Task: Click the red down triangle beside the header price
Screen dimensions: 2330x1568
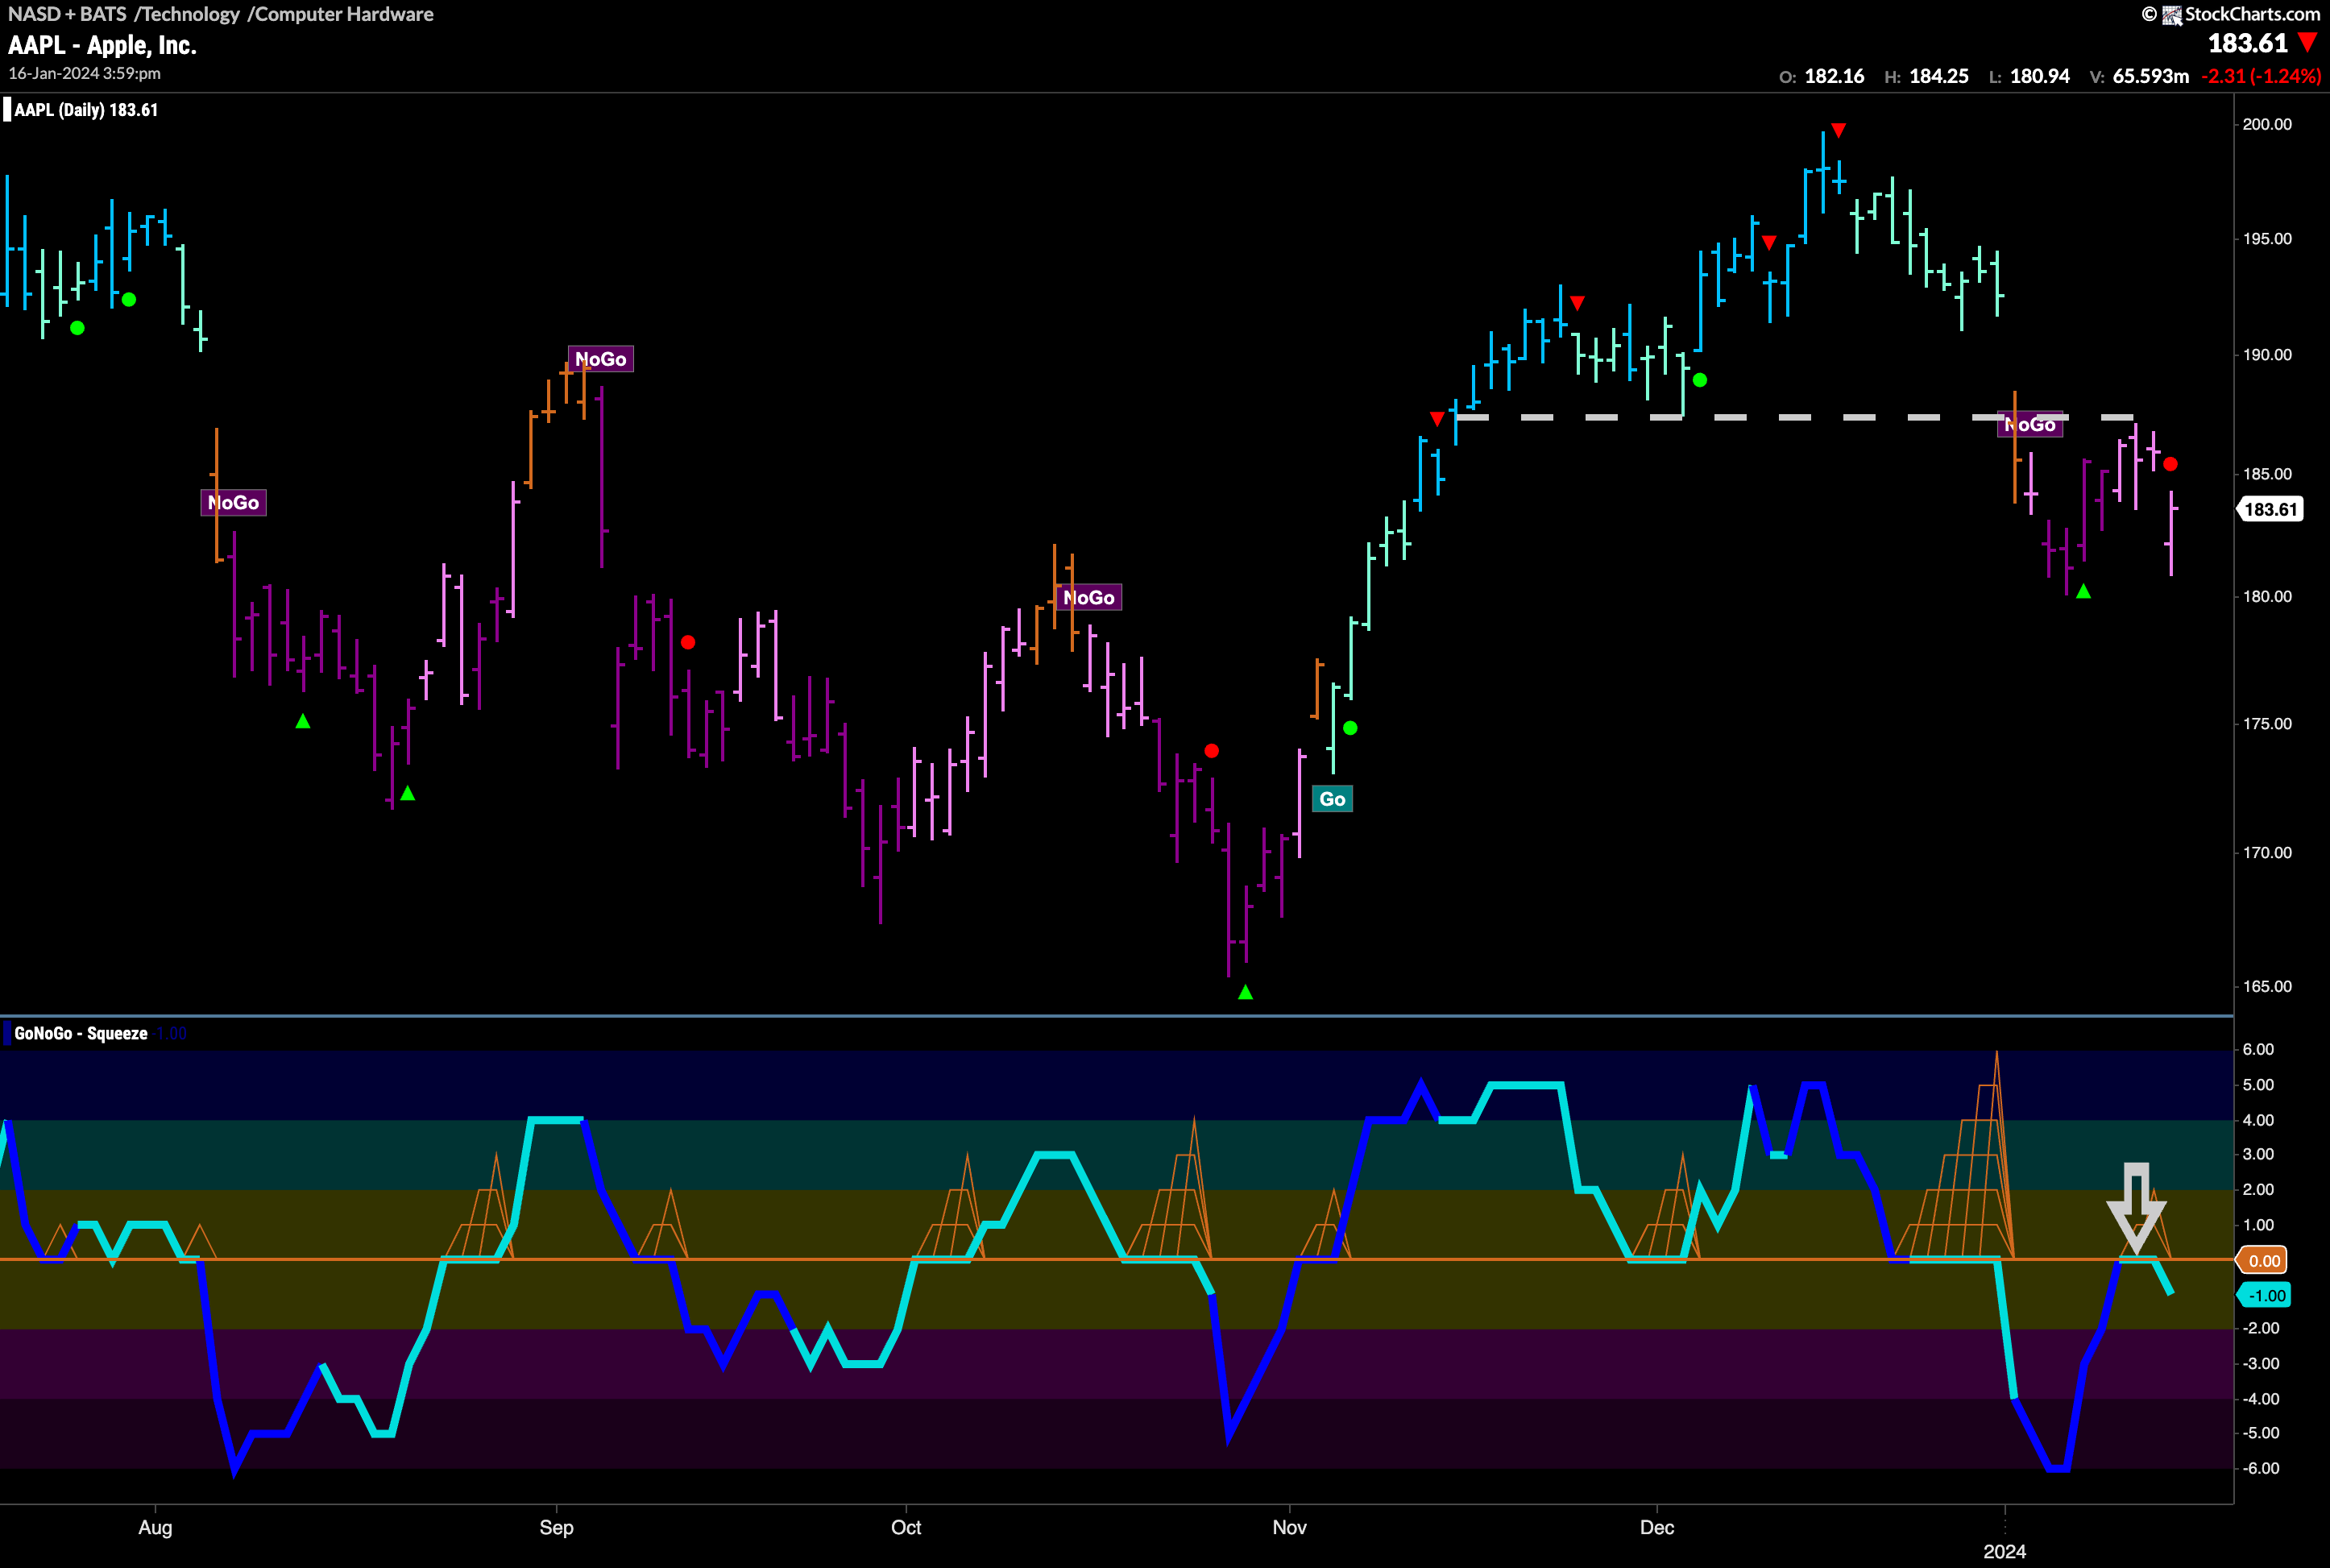Action: pos(2308,42)
